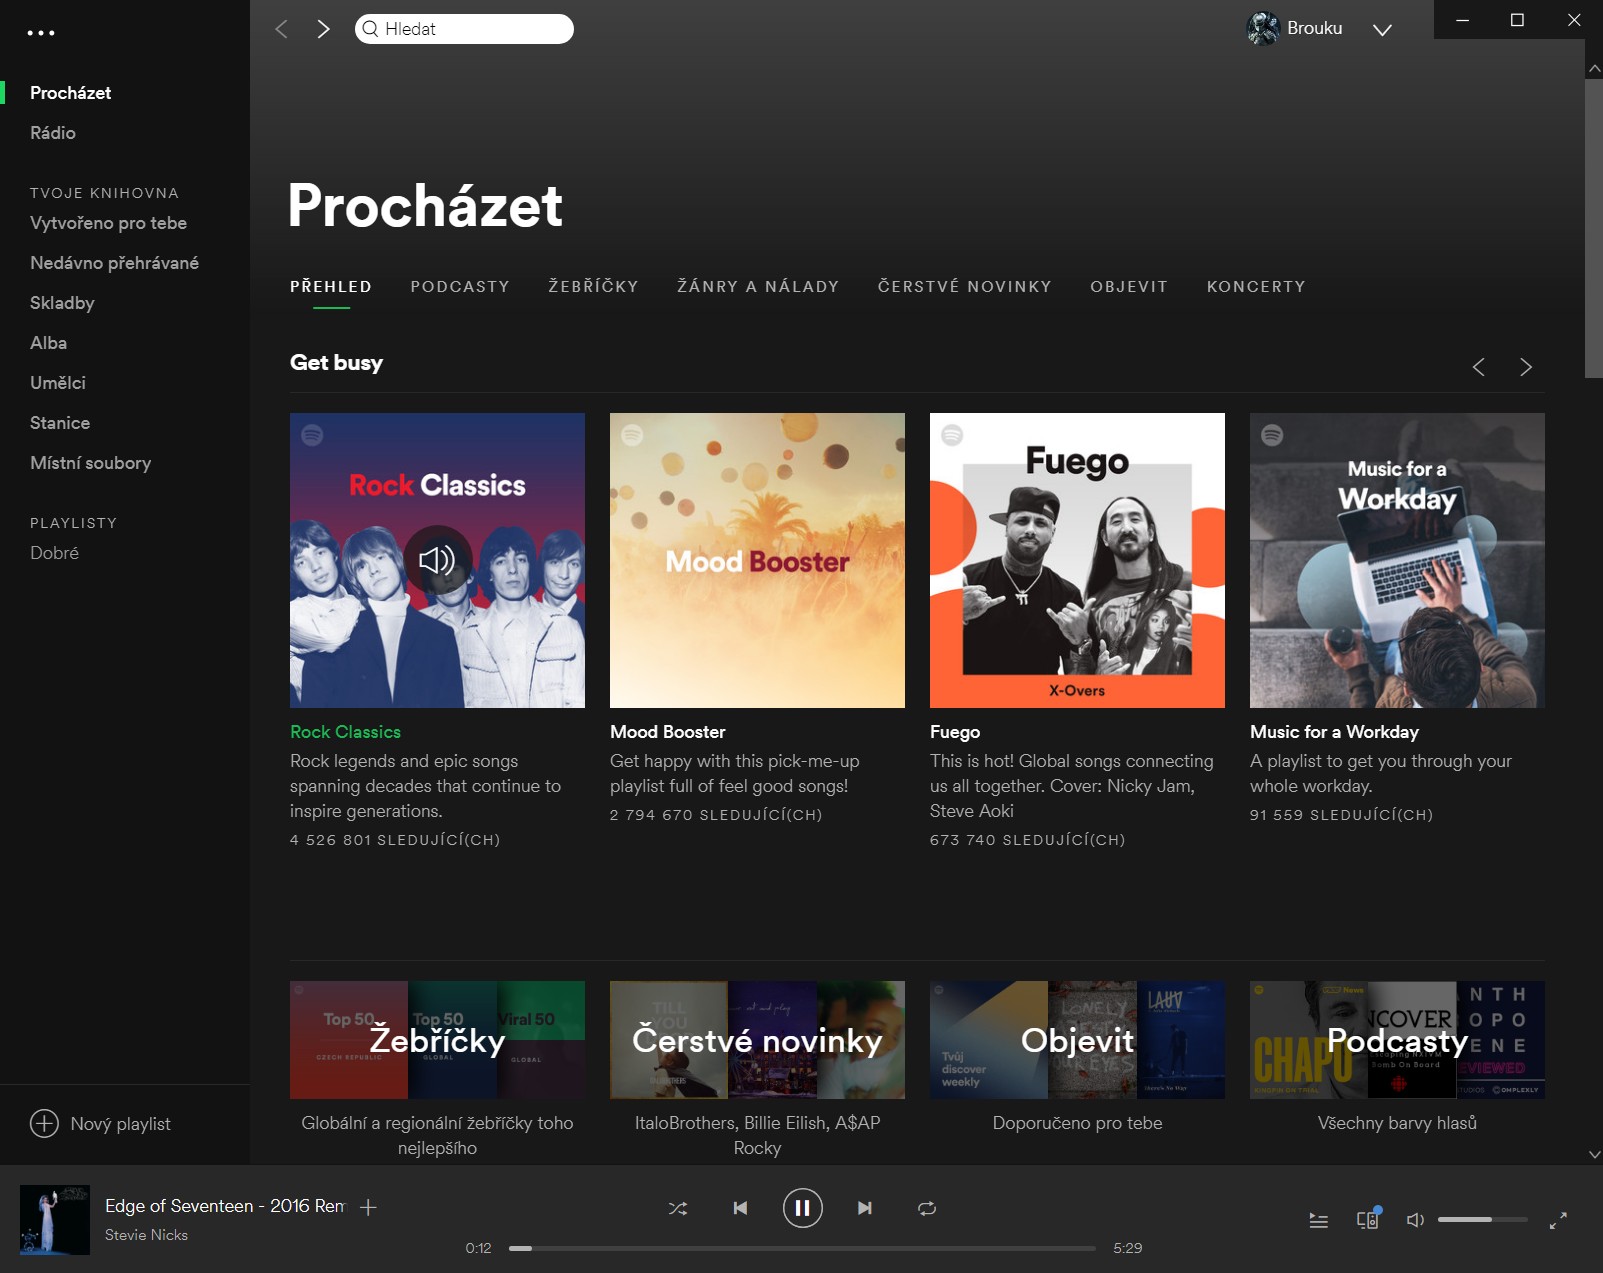Skip to the next track
This screenshot has width=1603, height=1273.
[x=865, y=1208]
